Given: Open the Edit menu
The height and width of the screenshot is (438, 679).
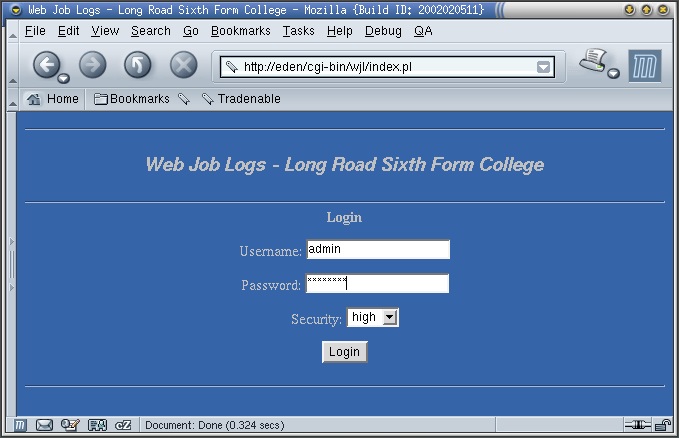Looking at the screenshot, I should coord(68,31).
